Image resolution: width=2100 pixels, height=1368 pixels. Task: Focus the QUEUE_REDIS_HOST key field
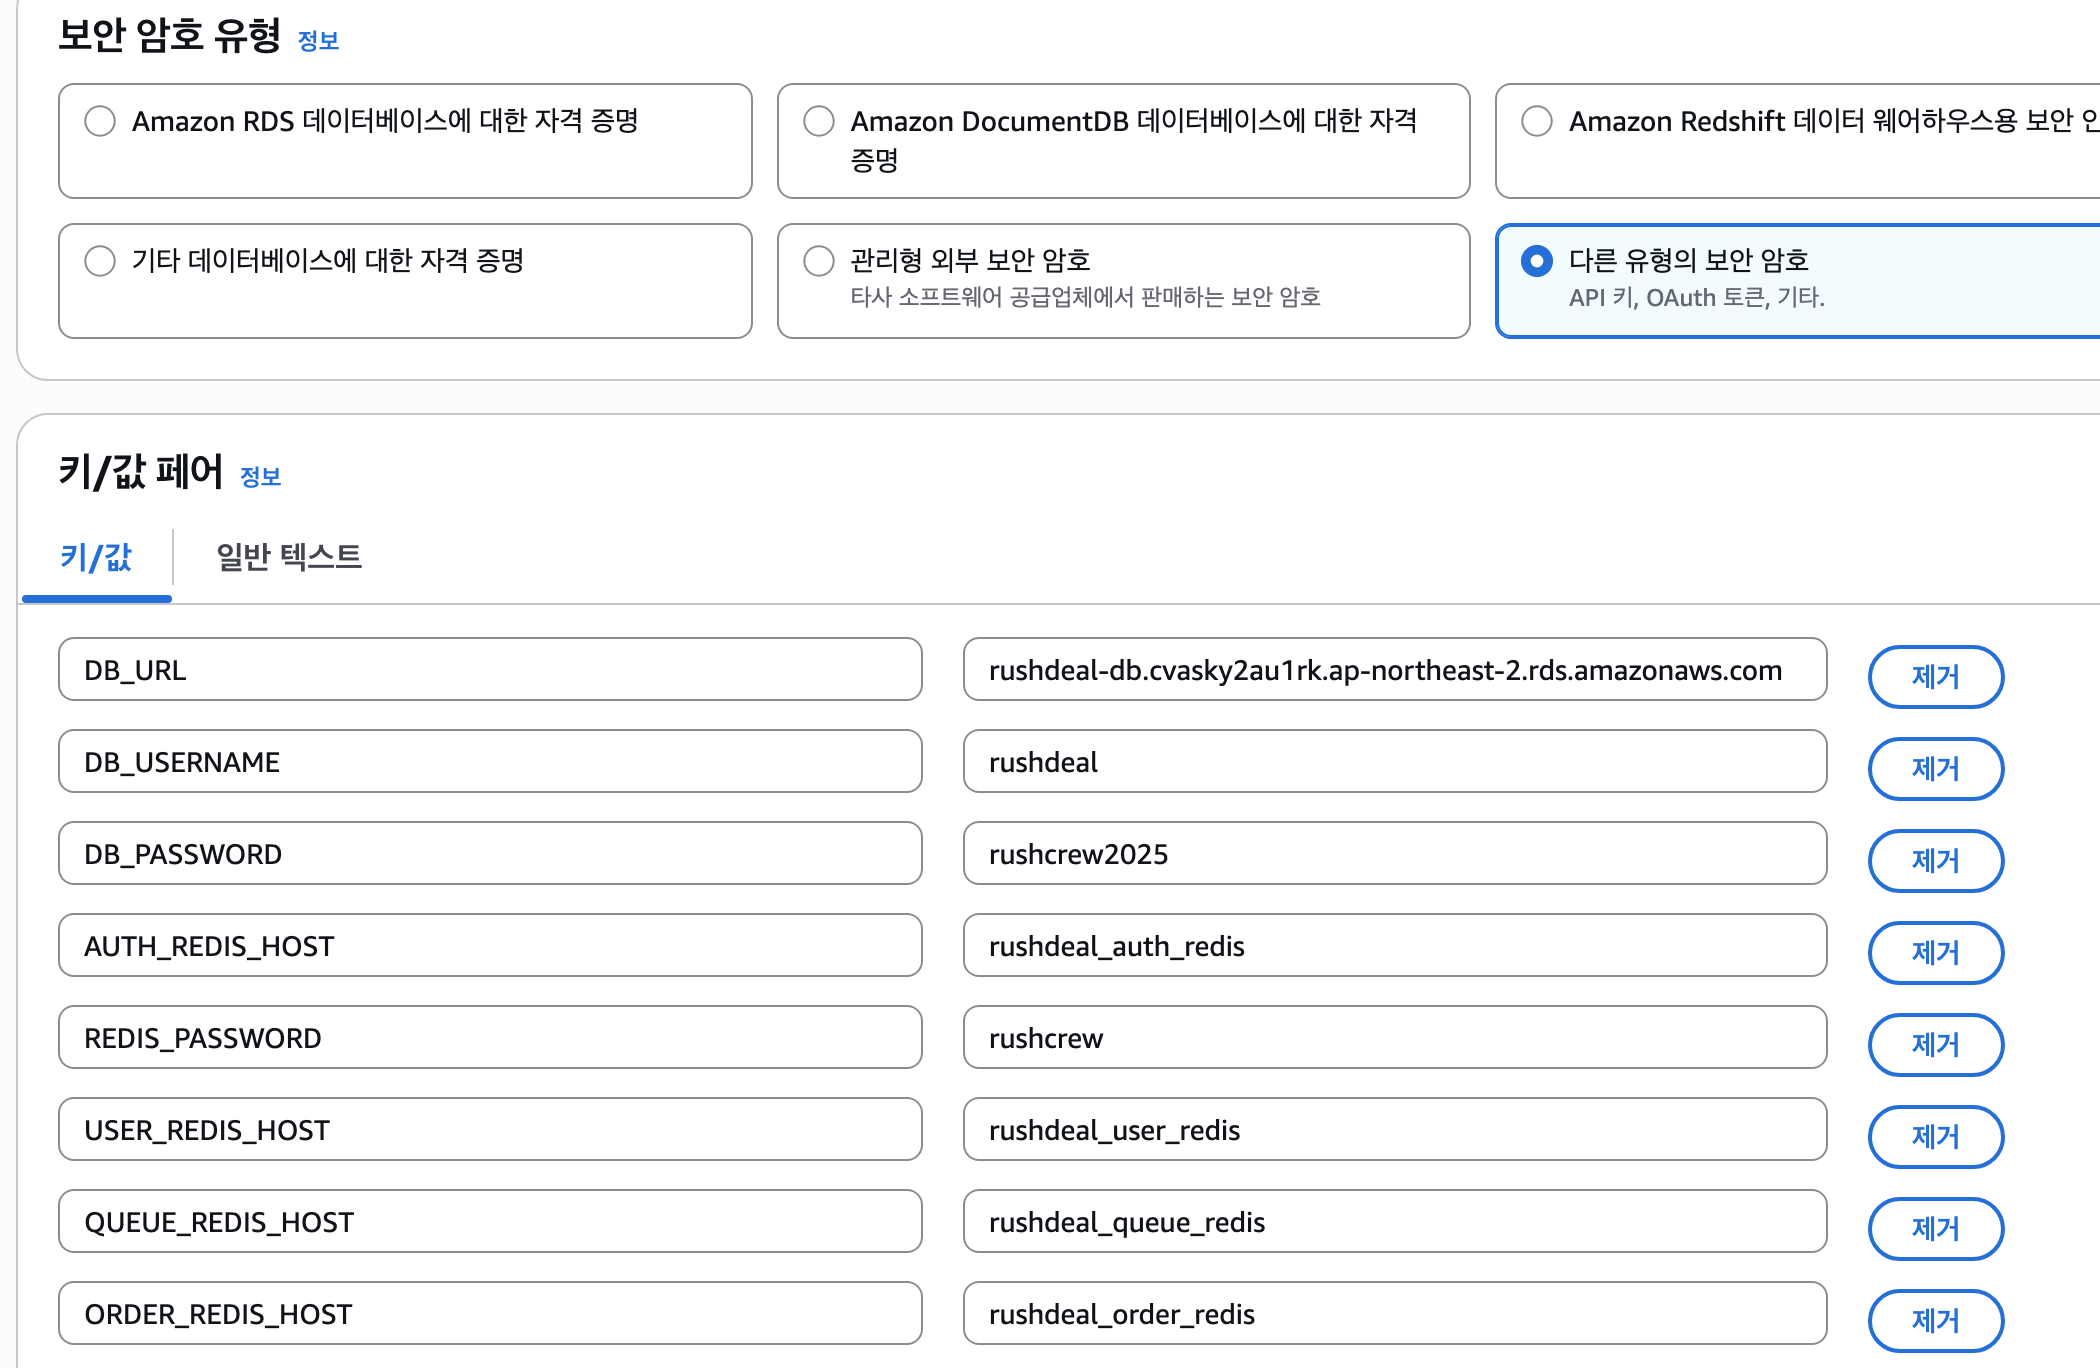click(490, 1222)
